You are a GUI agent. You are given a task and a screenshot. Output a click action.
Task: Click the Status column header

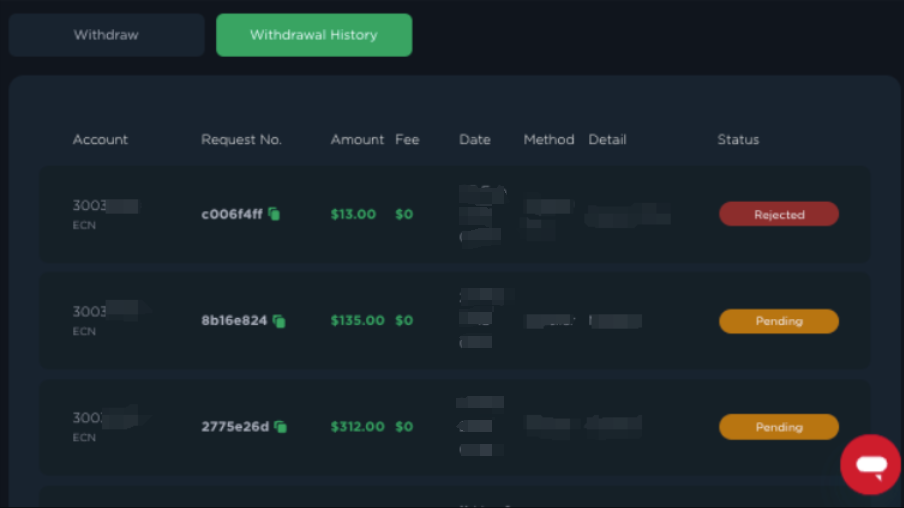738,140
